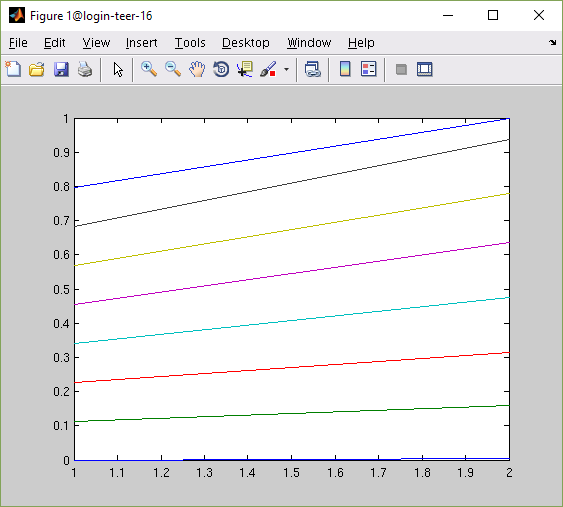Image resolution: width=563 pixels, height=507 pixels.
Task: Dock the figure using the corner arrow
Action: tap(552, 43)
